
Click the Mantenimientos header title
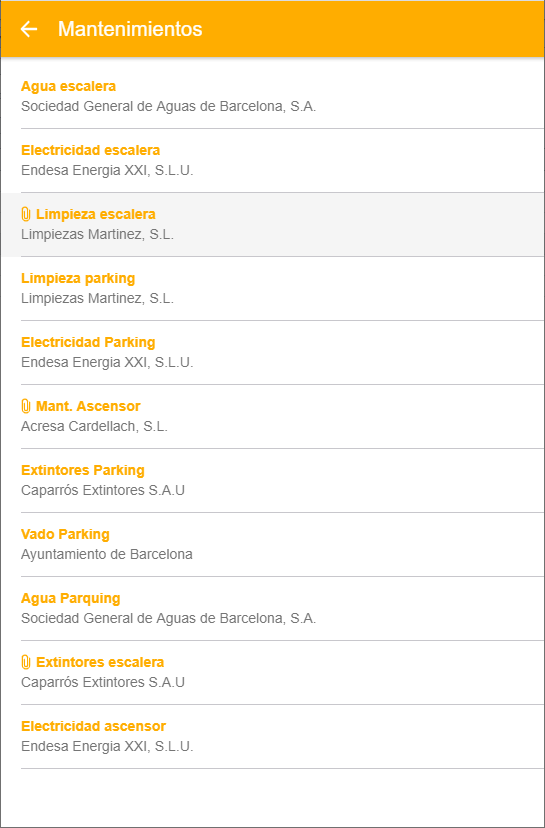pyautogui.click(x=130, y=29)
